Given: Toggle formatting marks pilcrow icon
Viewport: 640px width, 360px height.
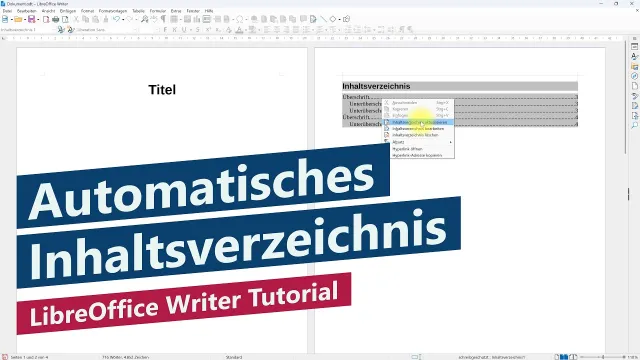Looking at the screenshot, I should [163, 19].
